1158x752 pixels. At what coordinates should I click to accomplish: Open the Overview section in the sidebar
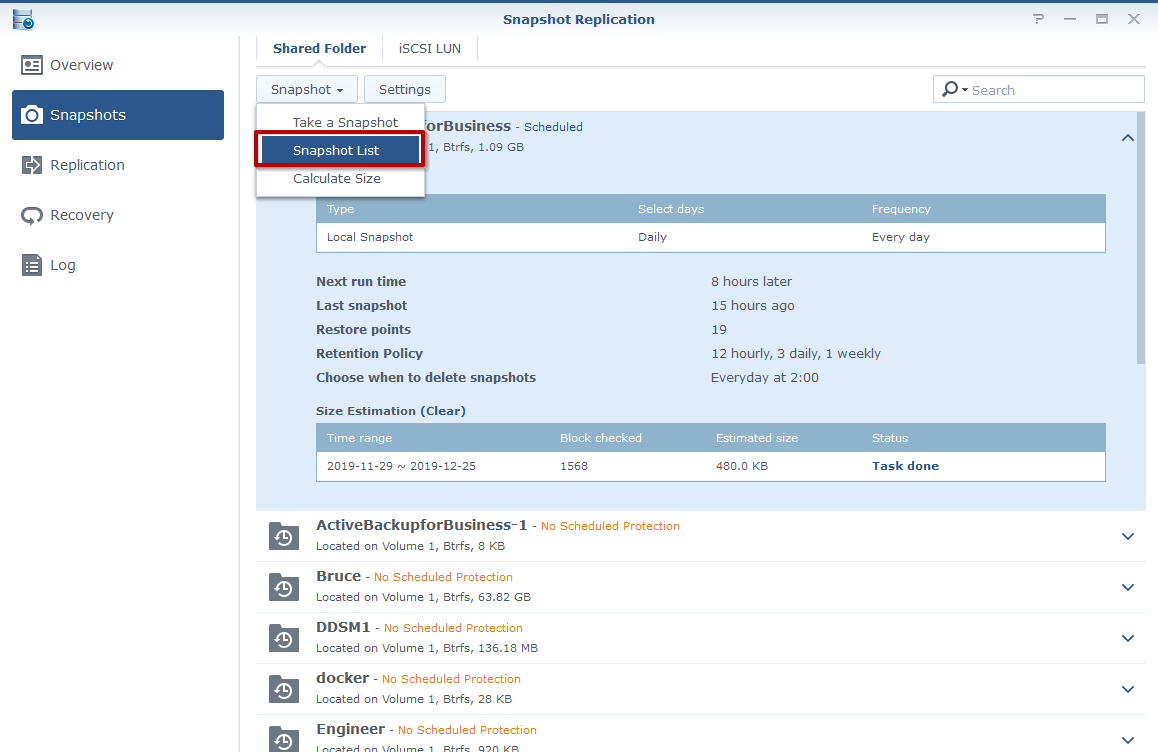[x=79, y=64]
